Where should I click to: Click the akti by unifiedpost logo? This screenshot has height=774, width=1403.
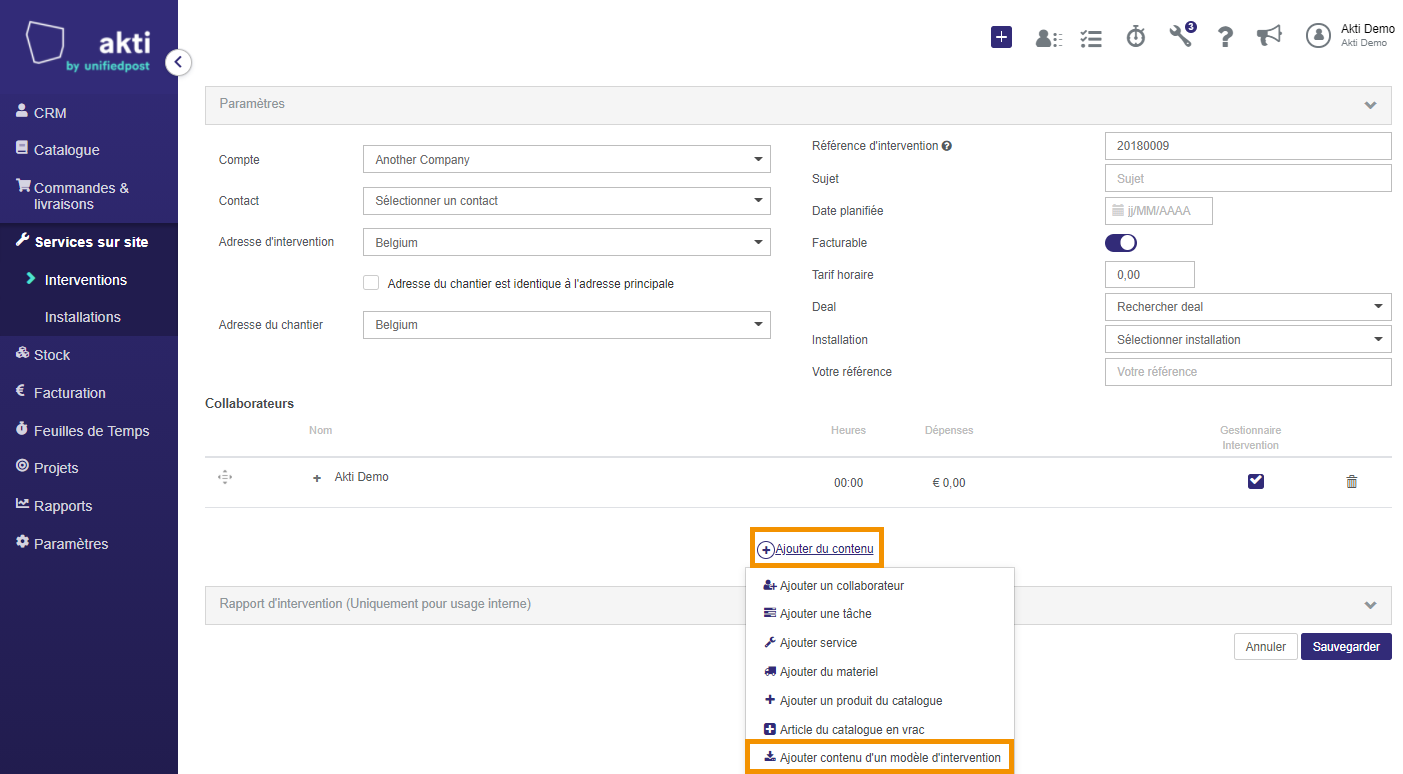(88, 48)
